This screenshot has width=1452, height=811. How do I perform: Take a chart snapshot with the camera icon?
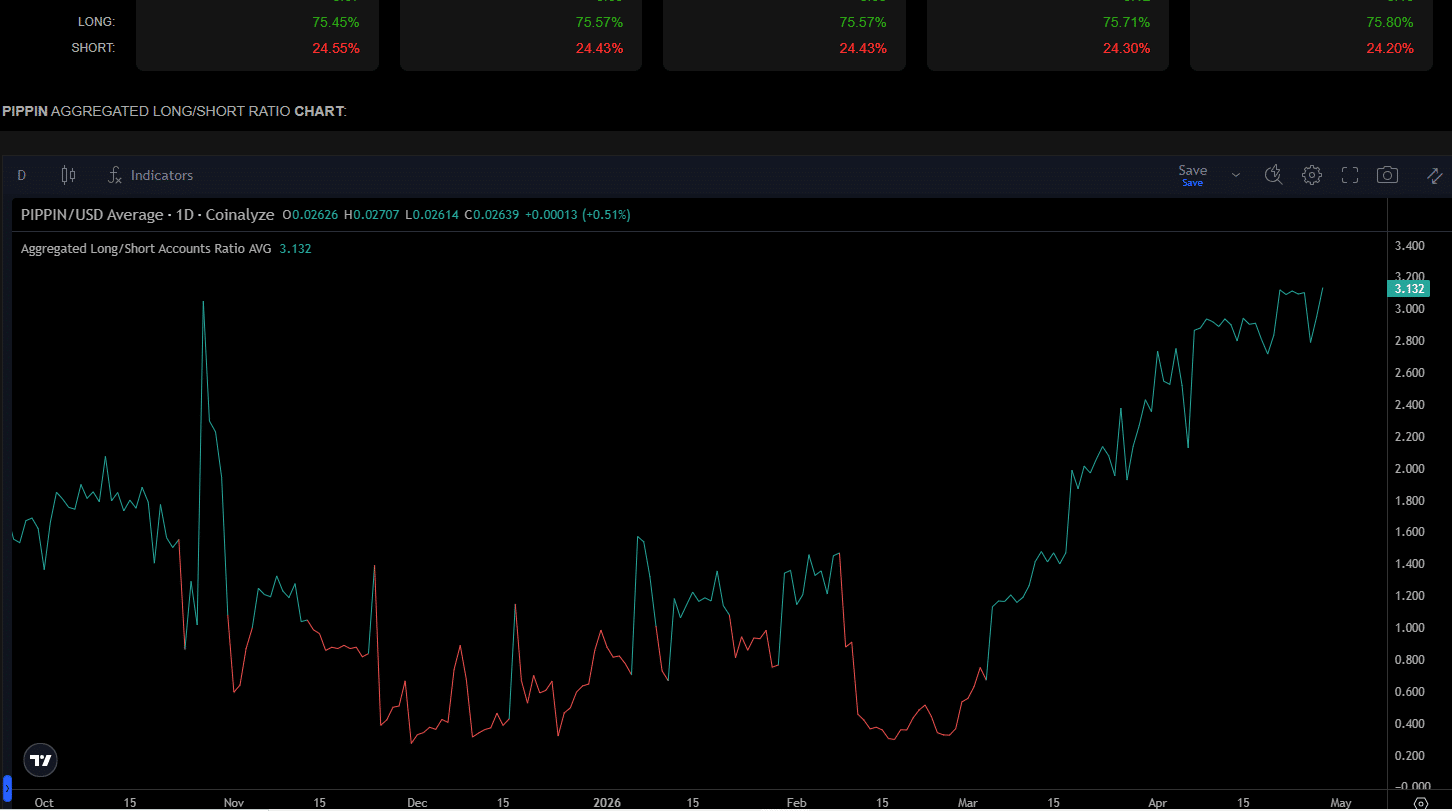pyautogui.click(x=1387, y=175)
